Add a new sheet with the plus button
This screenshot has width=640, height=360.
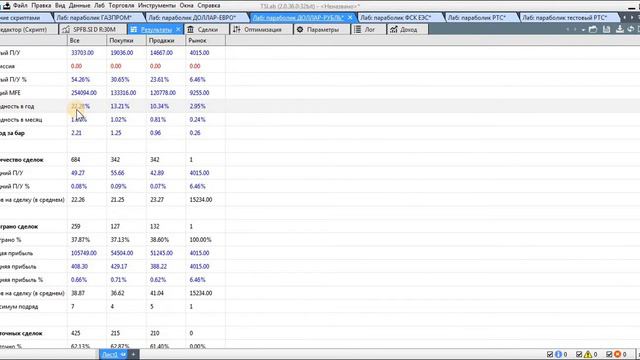pos(133,354)
